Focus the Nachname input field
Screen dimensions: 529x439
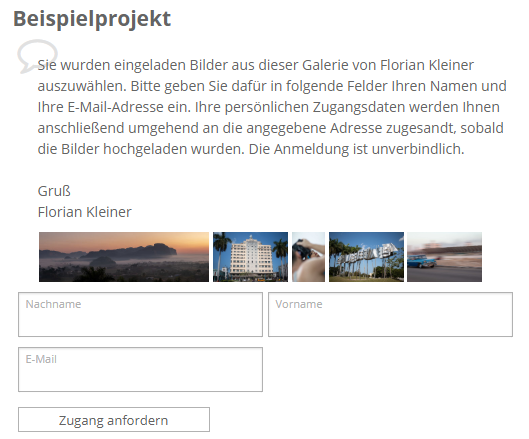(140, 314)
